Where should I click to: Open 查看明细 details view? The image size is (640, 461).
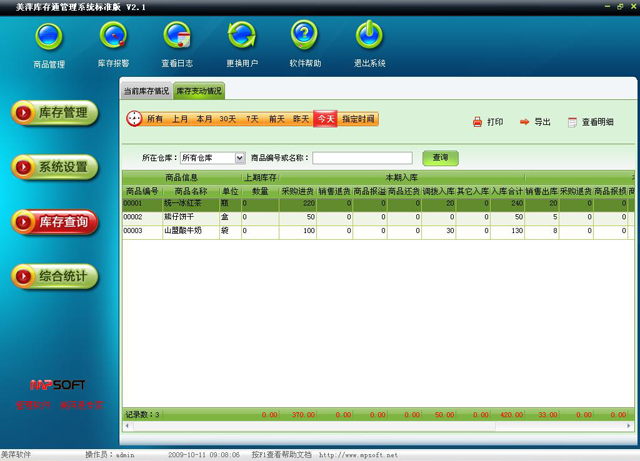573,122
